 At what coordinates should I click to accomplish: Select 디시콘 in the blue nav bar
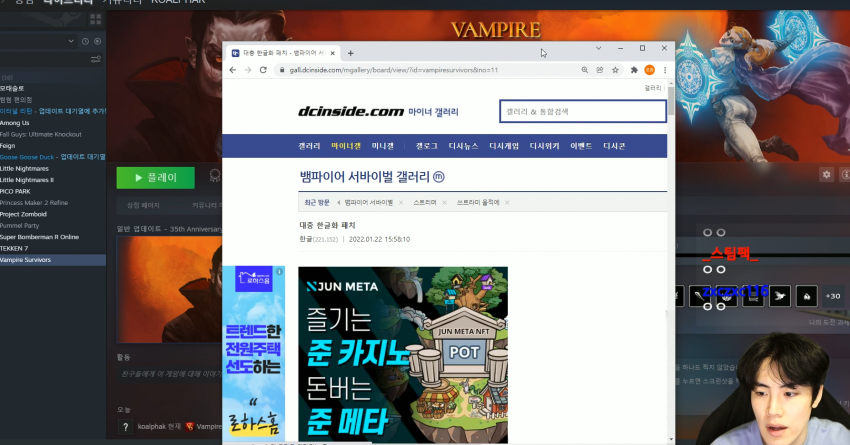(614, 146)
